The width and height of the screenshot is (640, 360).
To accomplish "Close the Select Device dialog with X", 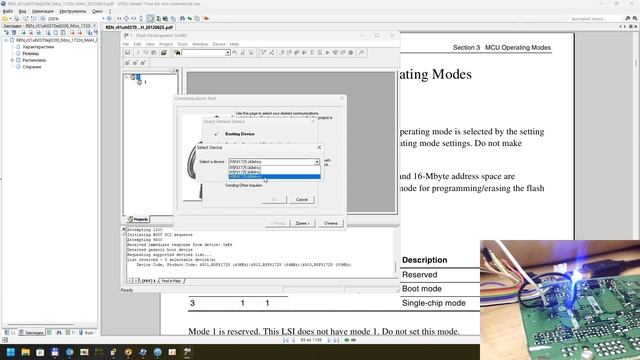I will point(319,147).
